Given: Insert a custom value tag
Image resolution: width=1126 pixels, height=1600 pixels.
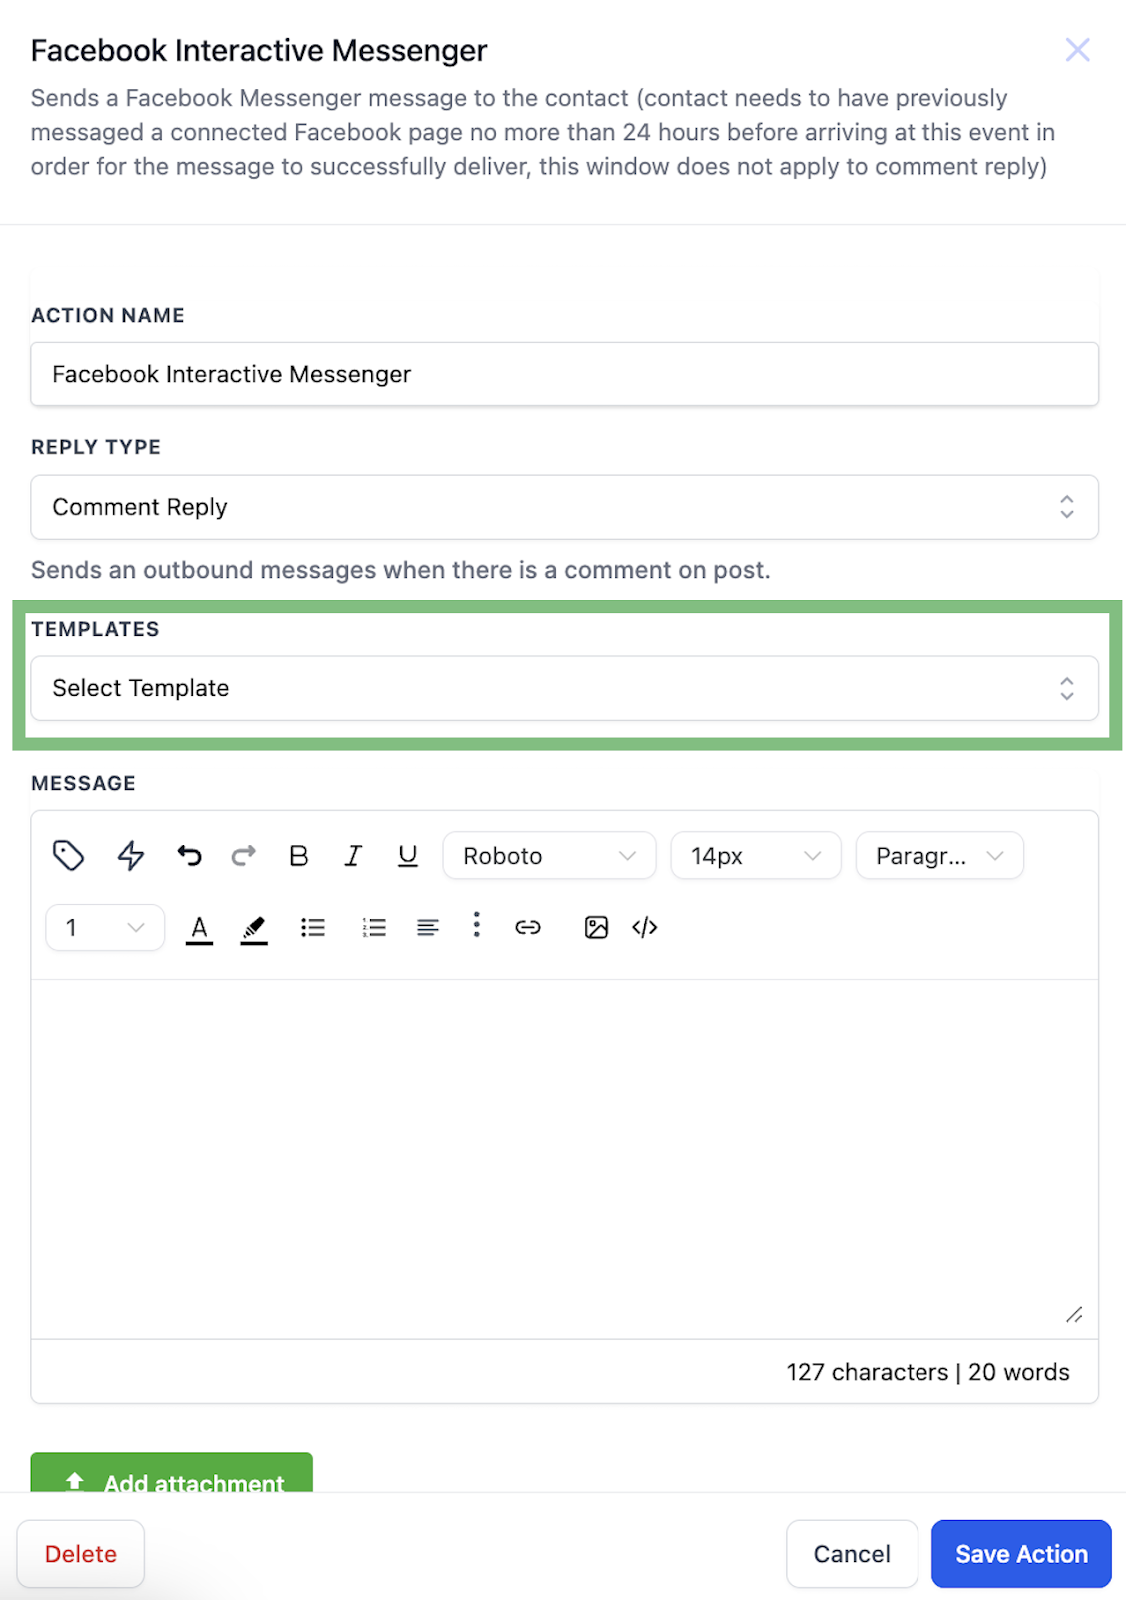Looking at the screenshot, I should 68,856.
